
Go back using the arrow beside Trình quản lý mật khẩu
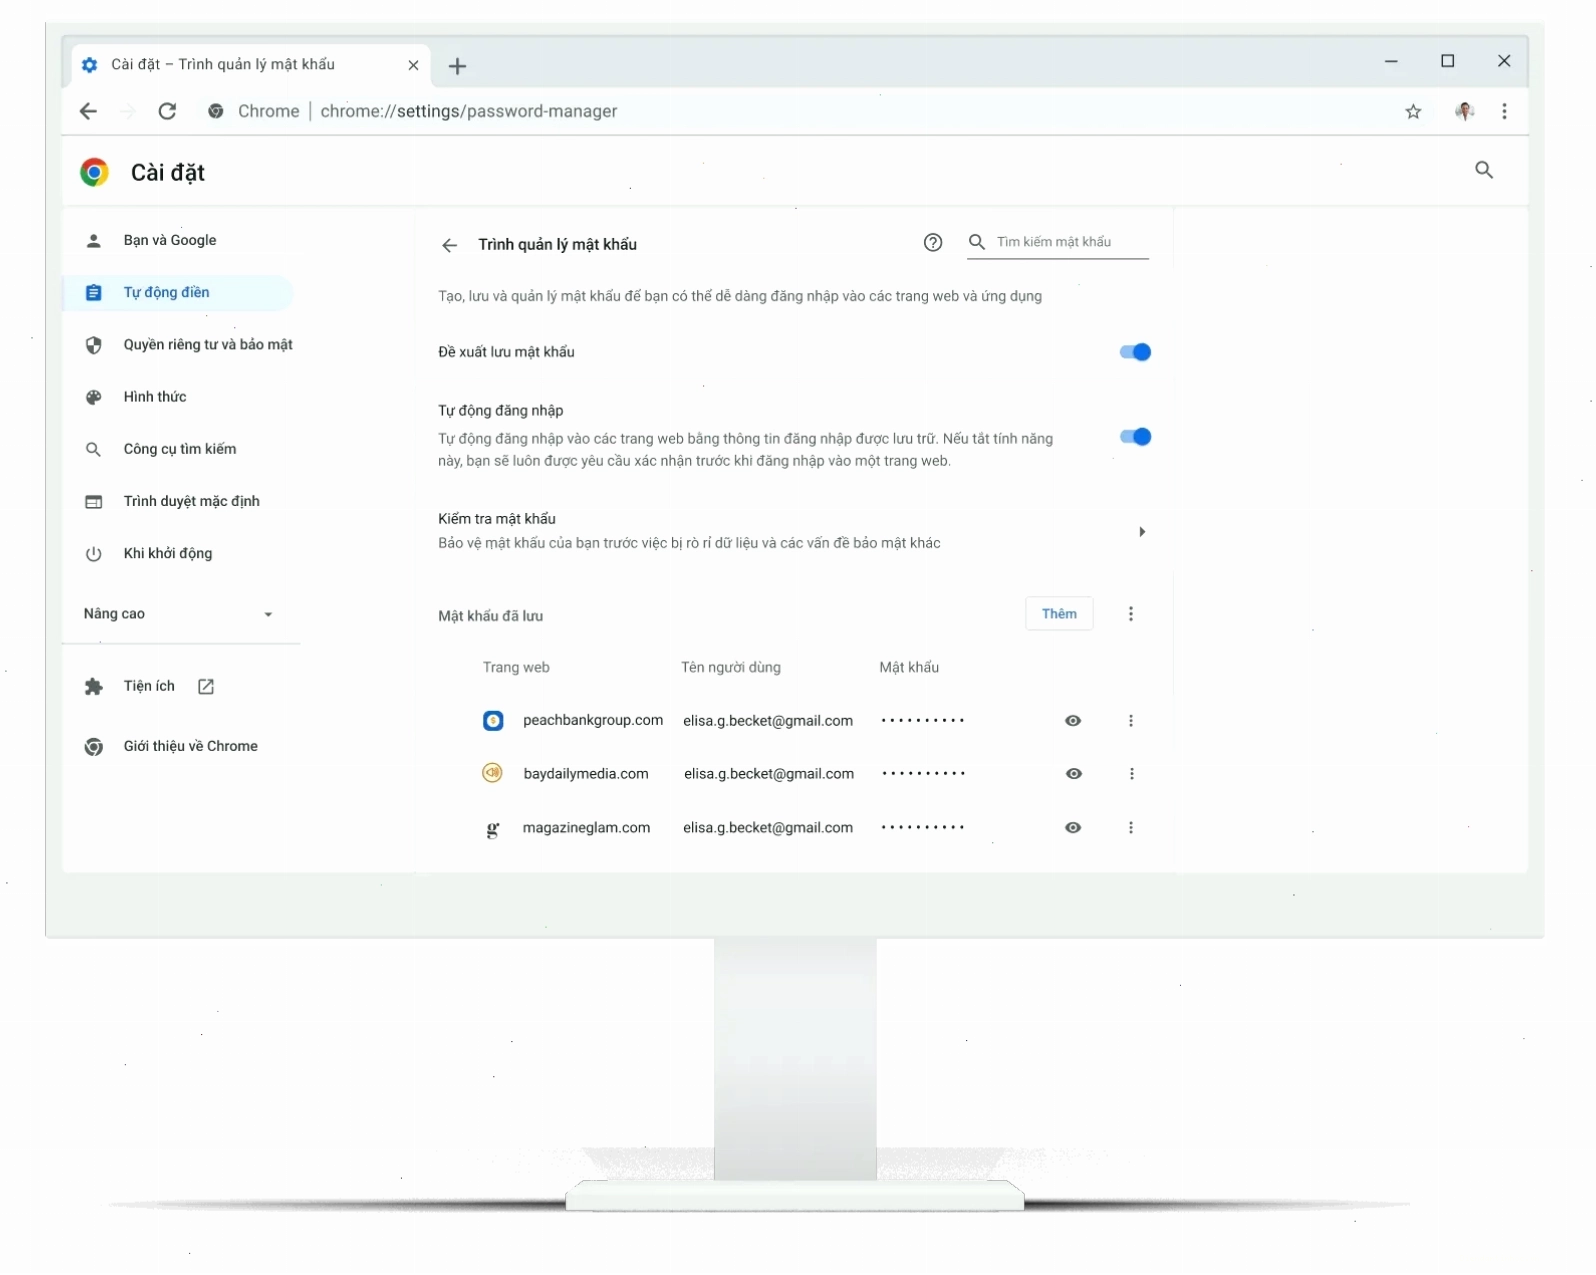coord(450,245)
